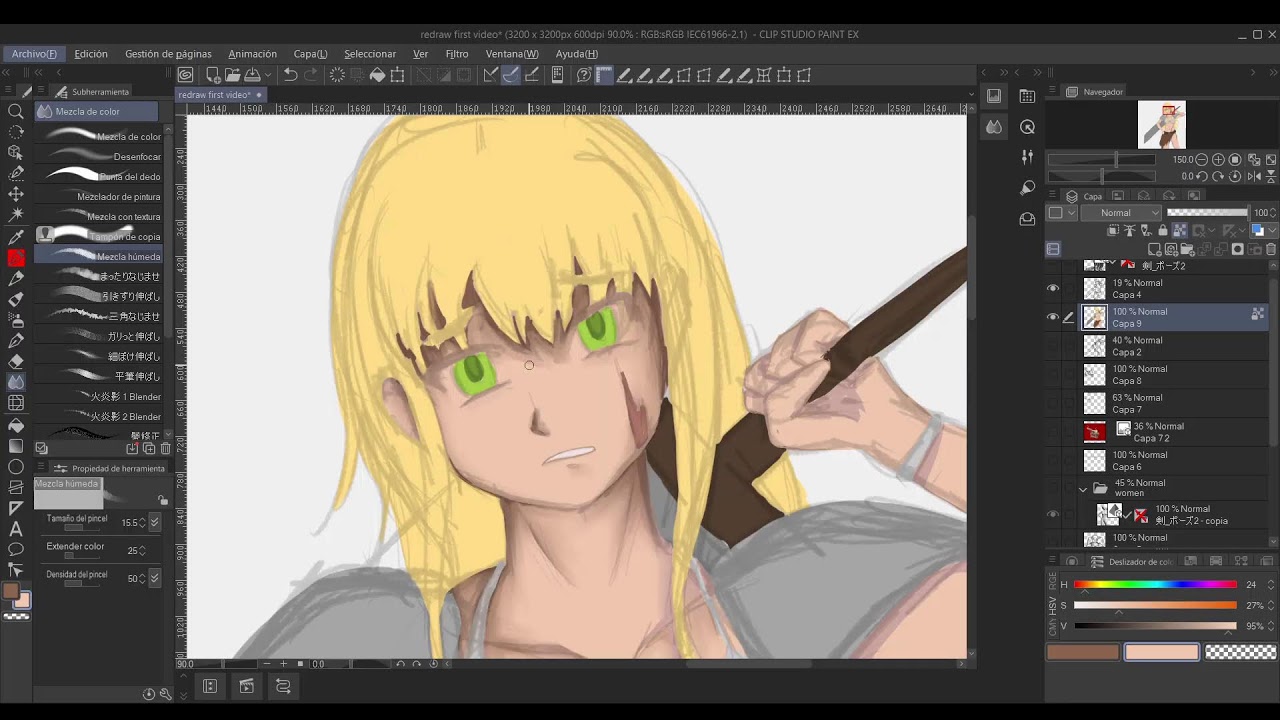
Task: Click the layer opacity slider
Action: (1207, 213)
